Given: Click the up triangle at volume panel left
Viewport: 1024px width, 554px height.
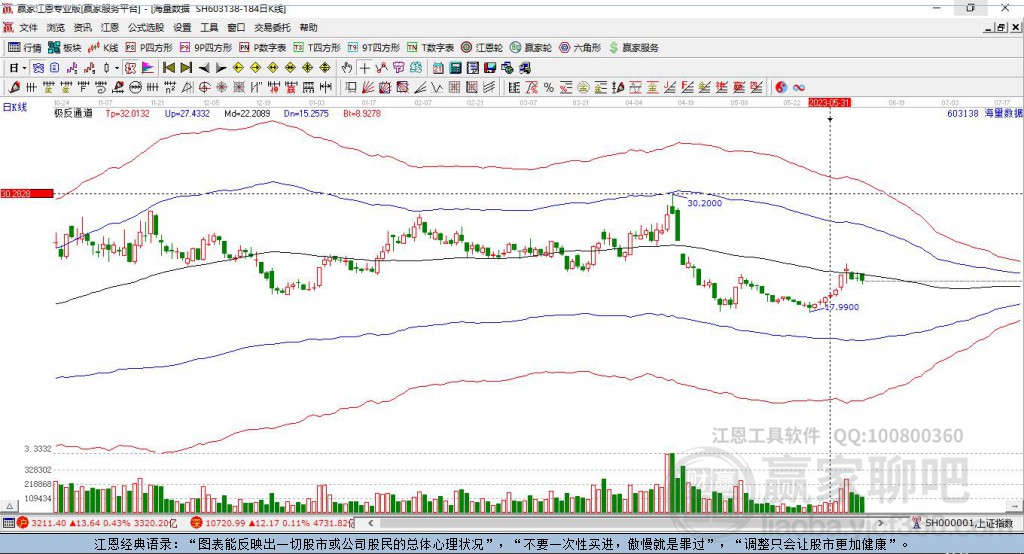Looking at the screenshot, I should point(9,506).
